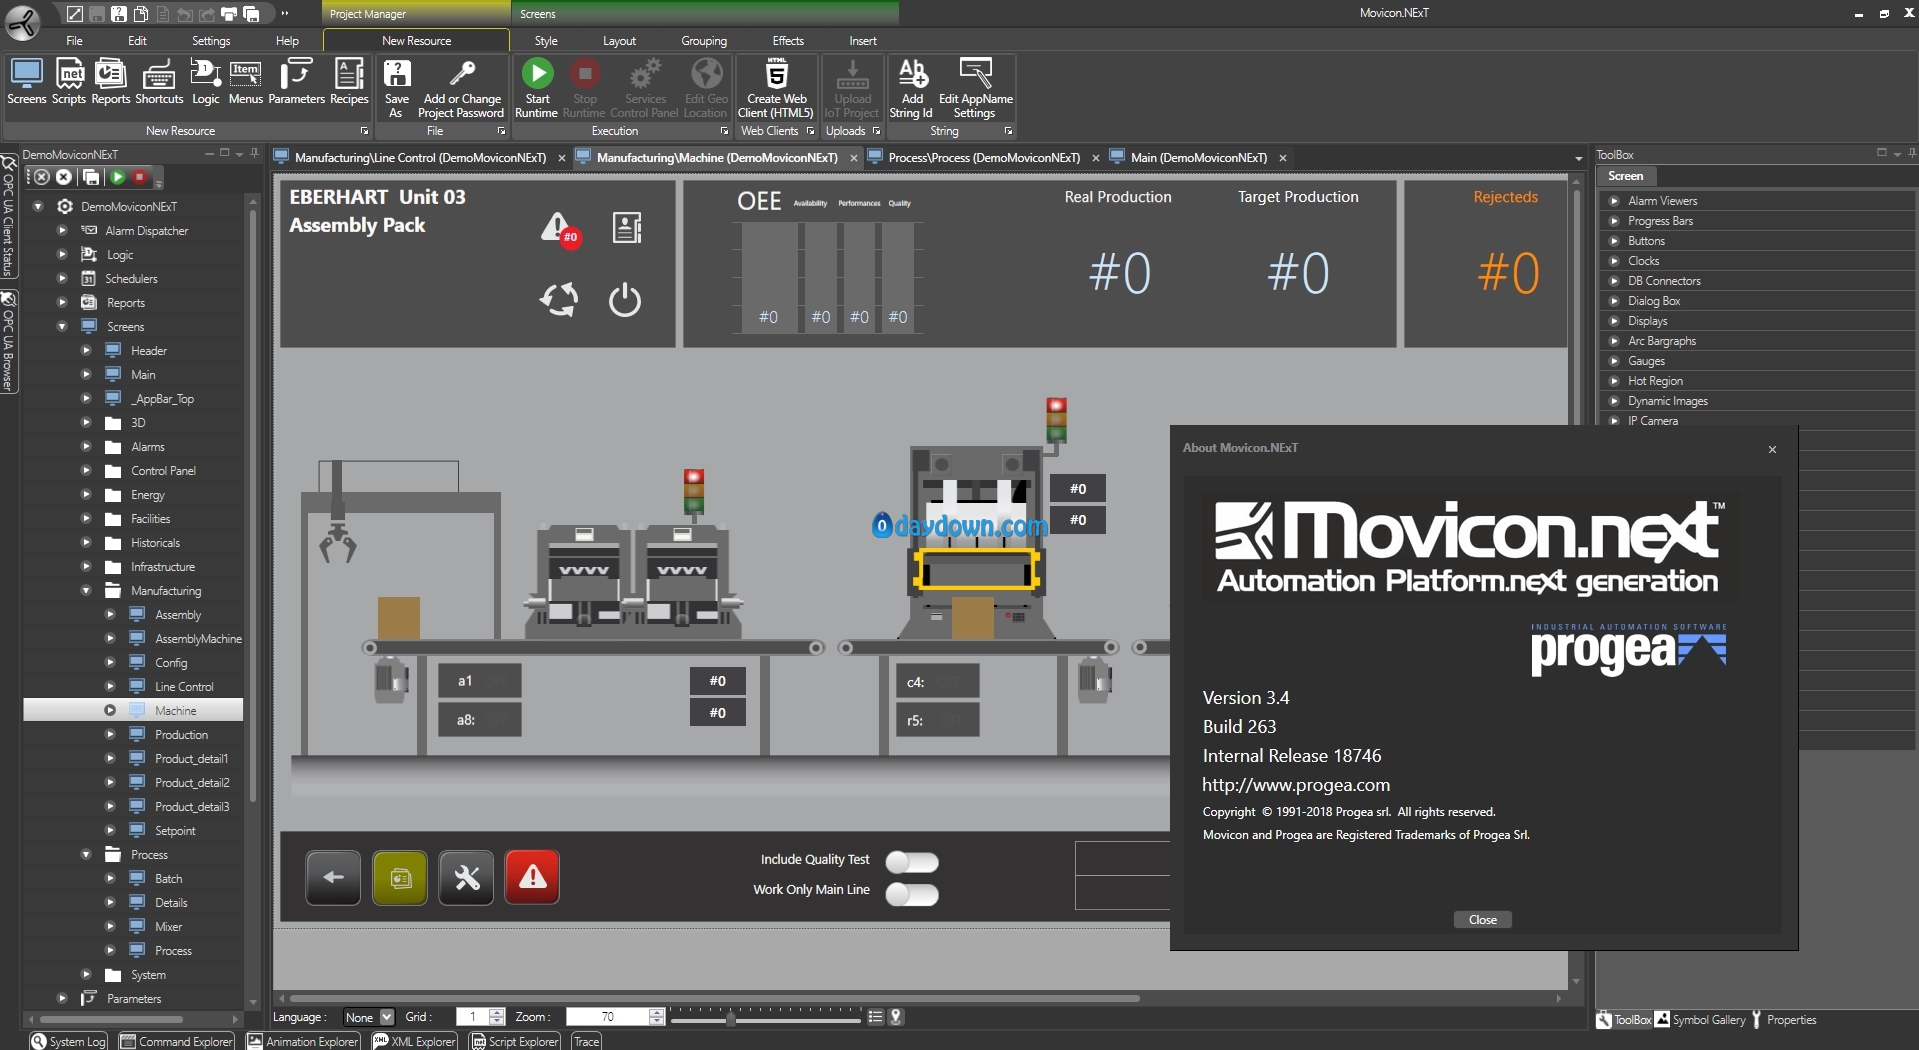Open the System Log panel

pos(68,1041)
